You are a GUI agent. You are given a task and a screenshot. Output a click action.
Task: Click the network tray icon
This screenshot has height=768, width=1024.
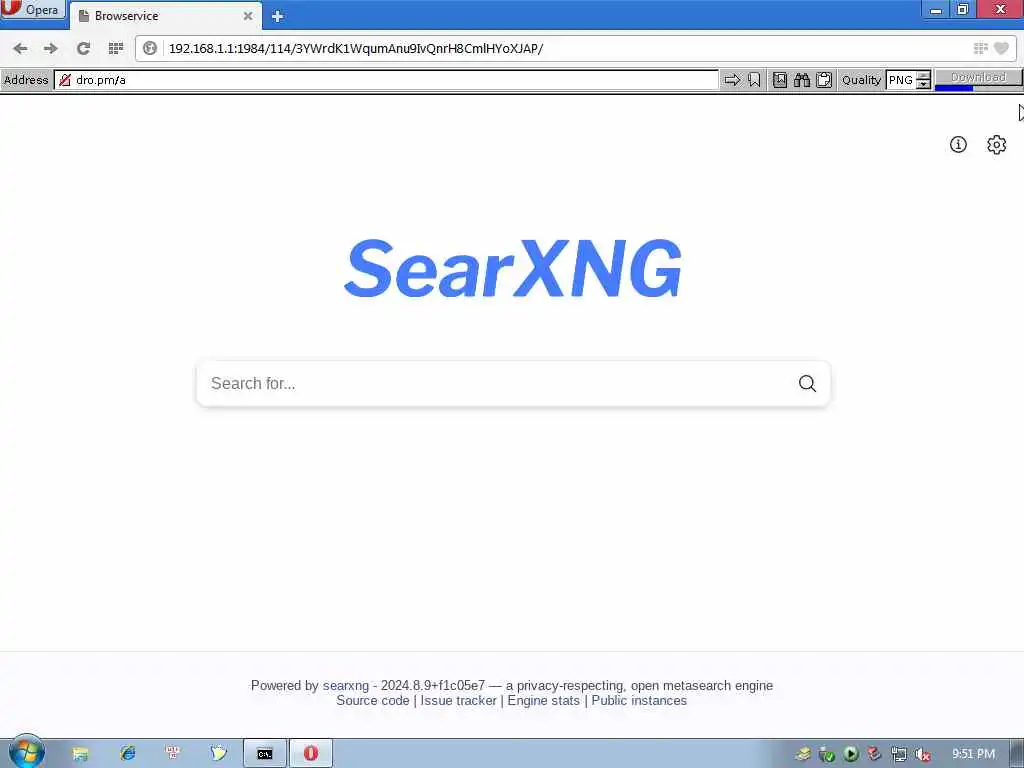pos(899,754)
